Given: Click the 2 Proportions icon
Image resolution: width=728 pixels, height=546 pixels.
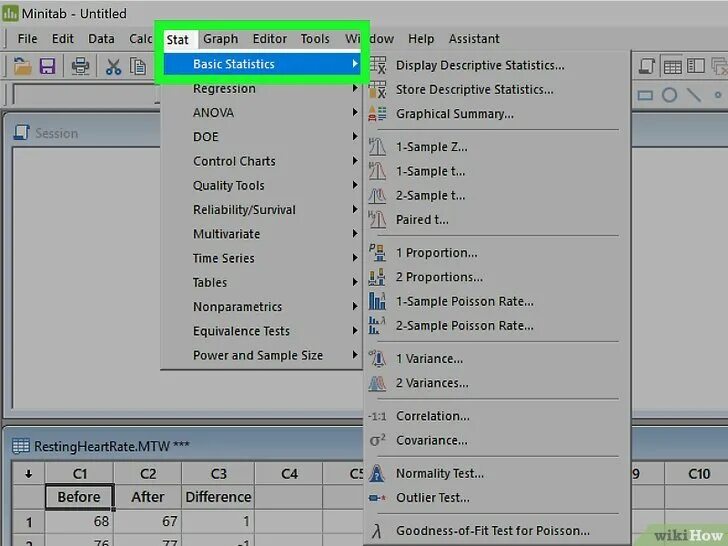Looking at the screenshot, I should click(x=377, y=277).
